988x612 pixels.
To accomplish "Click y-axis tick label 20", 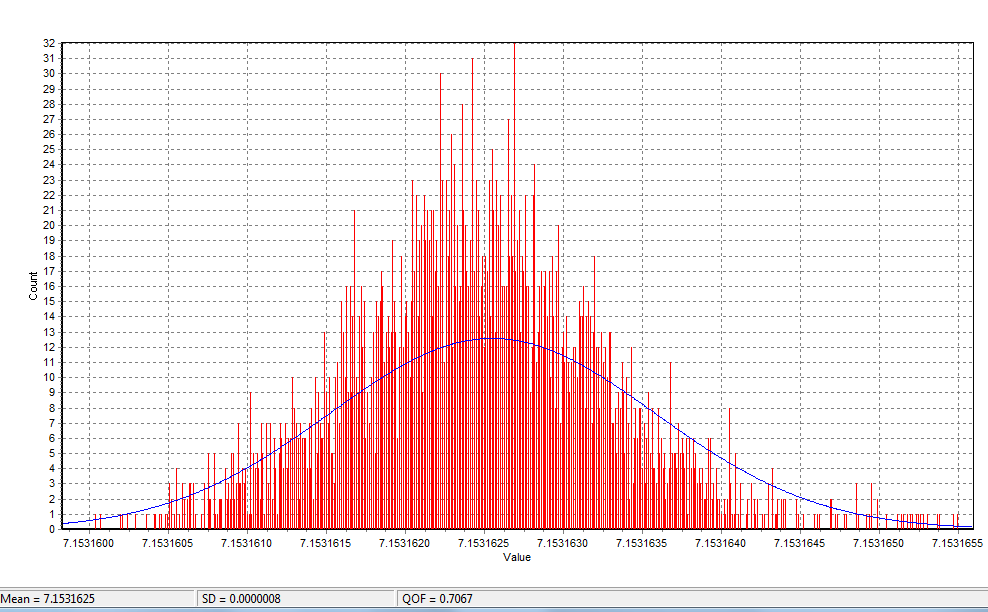I will [x=49, y=226].
